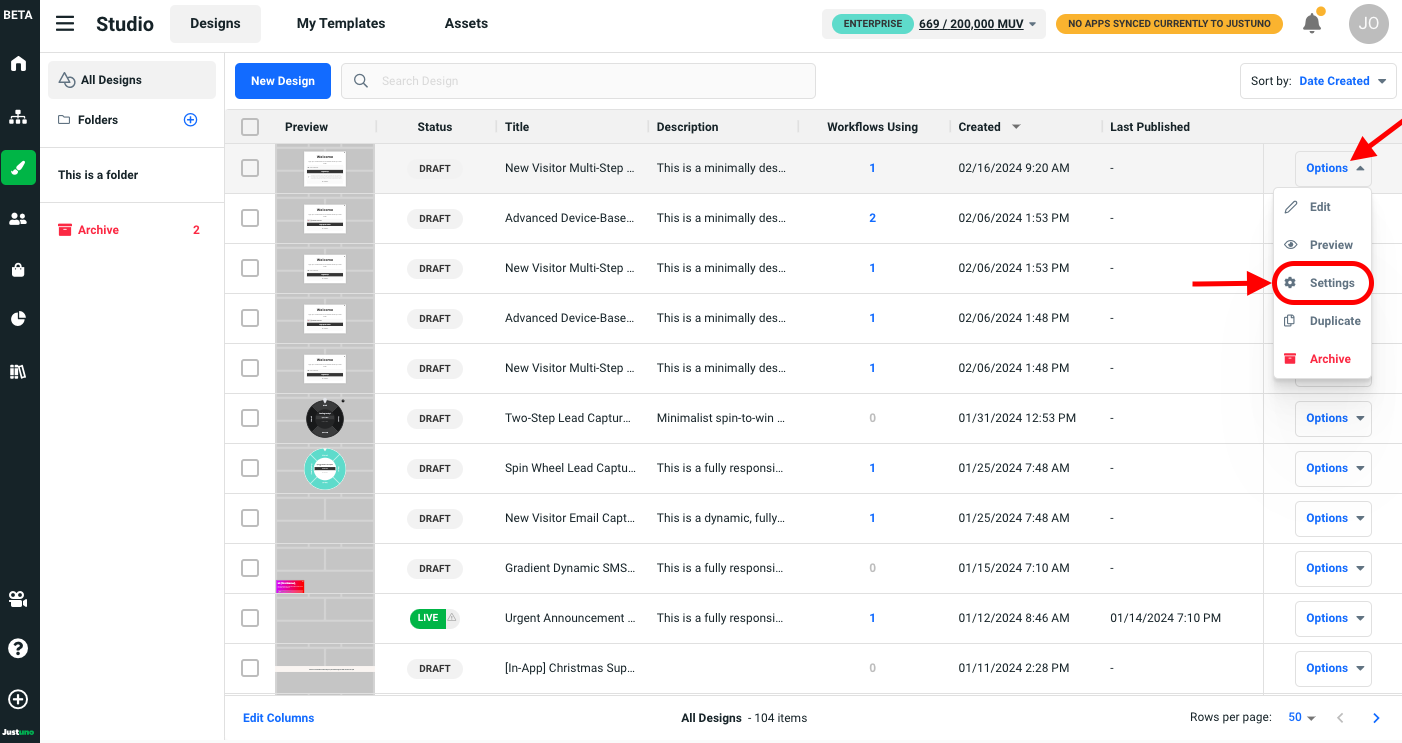Click the New Design button
This screenshot has width=1402, height=743.
click(282, 81)
